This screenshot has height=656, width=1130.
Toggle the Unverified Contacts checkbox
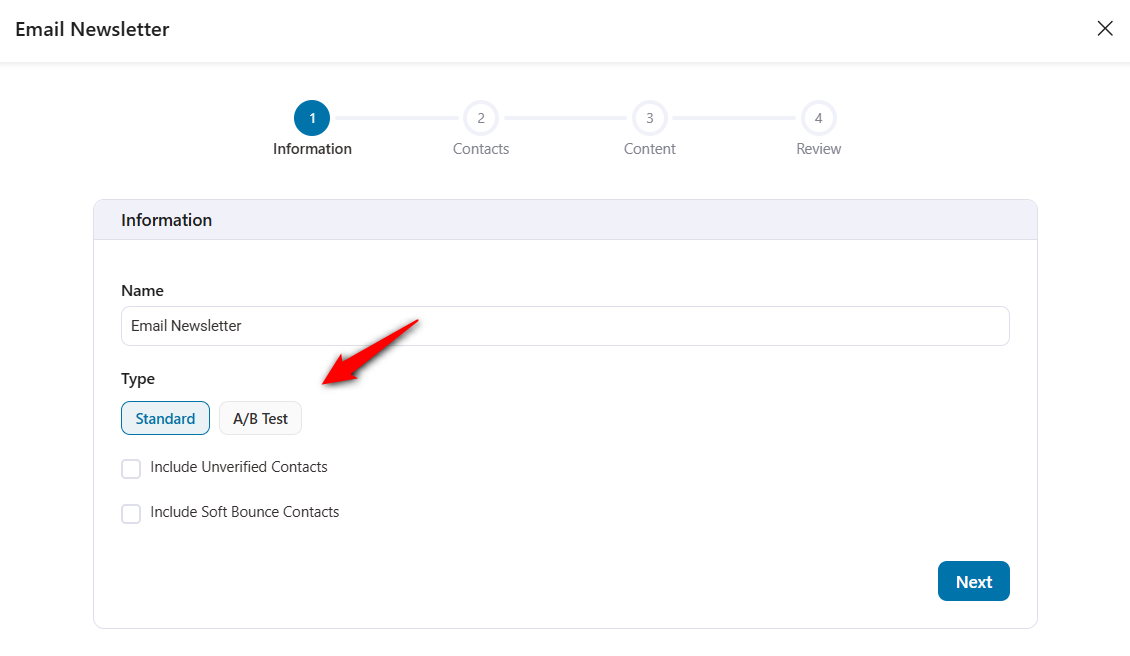131,468
